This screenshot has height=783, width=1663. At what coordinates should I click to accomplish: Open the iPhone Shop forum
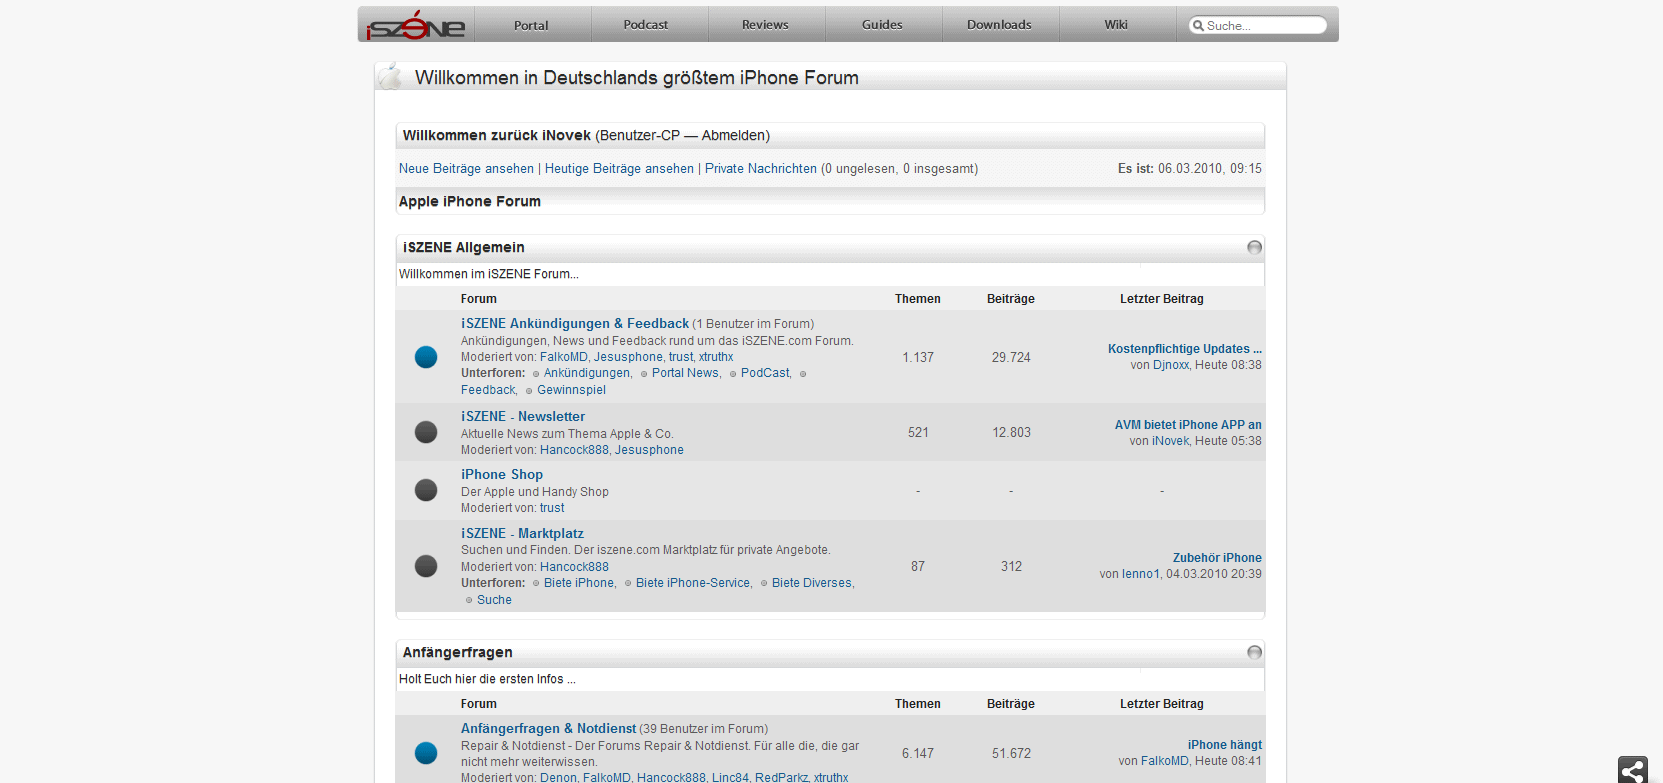point(502,474)
